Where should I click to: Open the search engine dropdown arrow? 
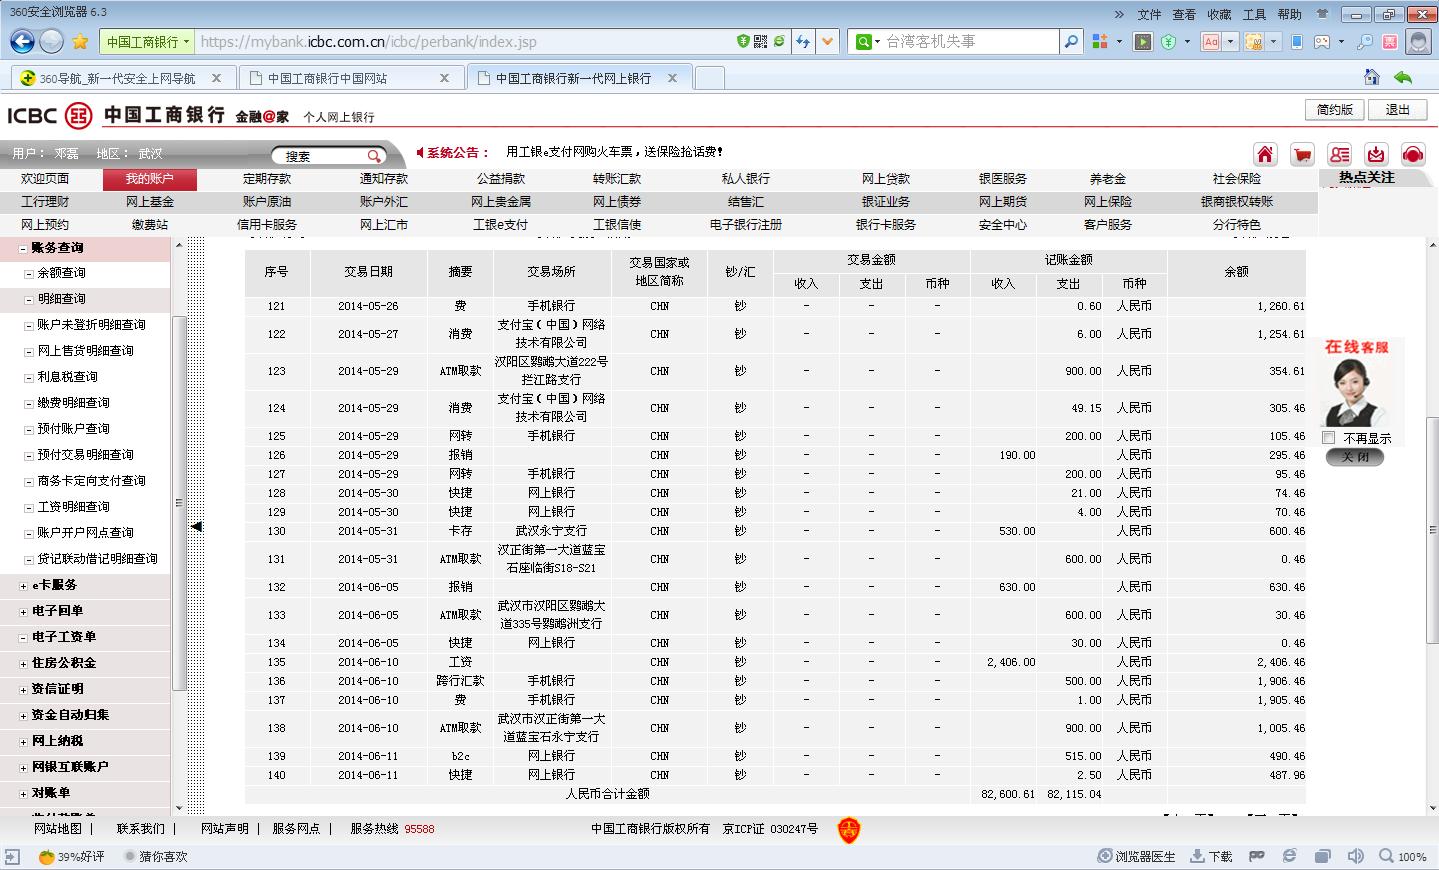[877, 42]
